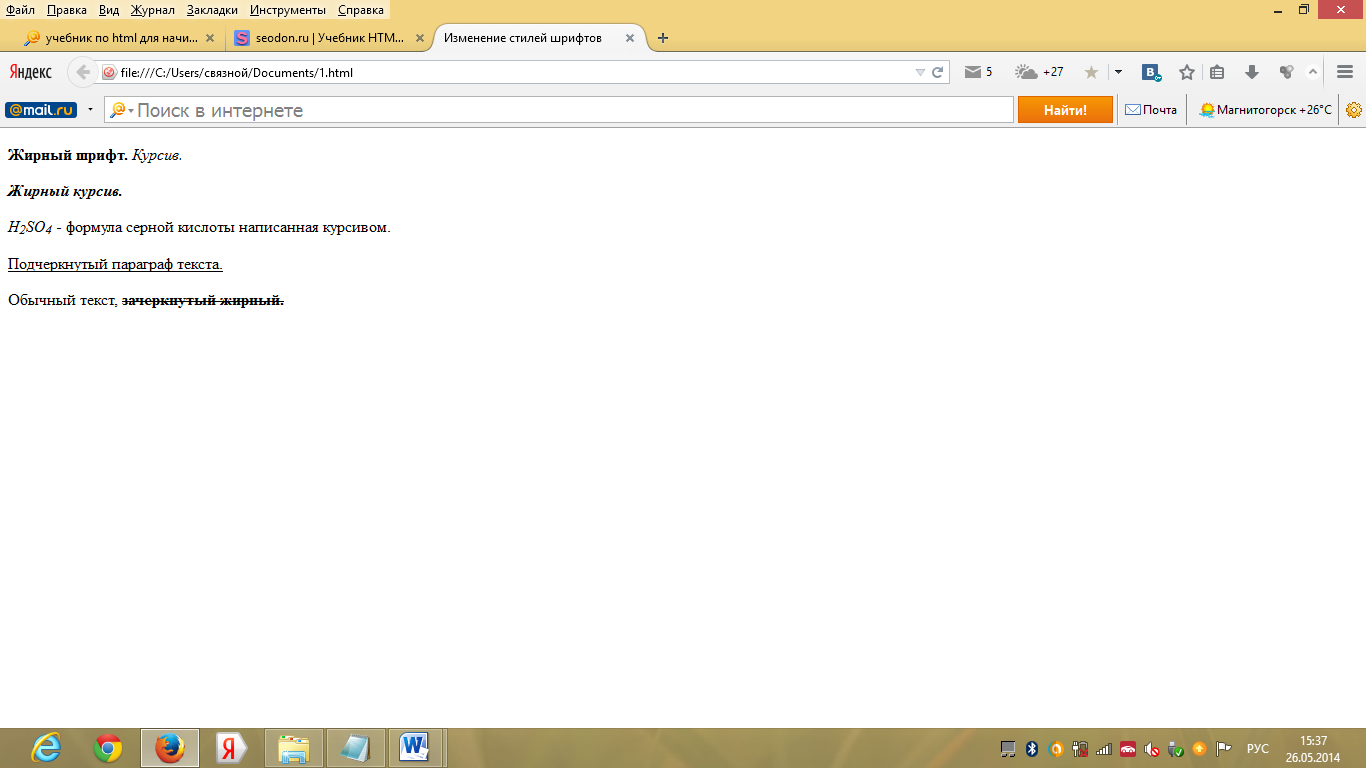1366x768 pixels.
Task: Open the Справка menu
Action: pos(361,10)
